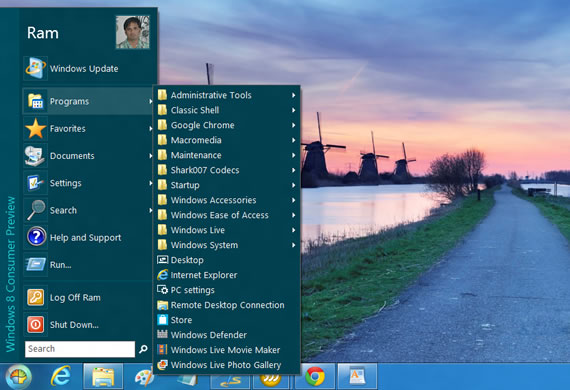Click the Shark007 Codecs folder label

[205, 170]
